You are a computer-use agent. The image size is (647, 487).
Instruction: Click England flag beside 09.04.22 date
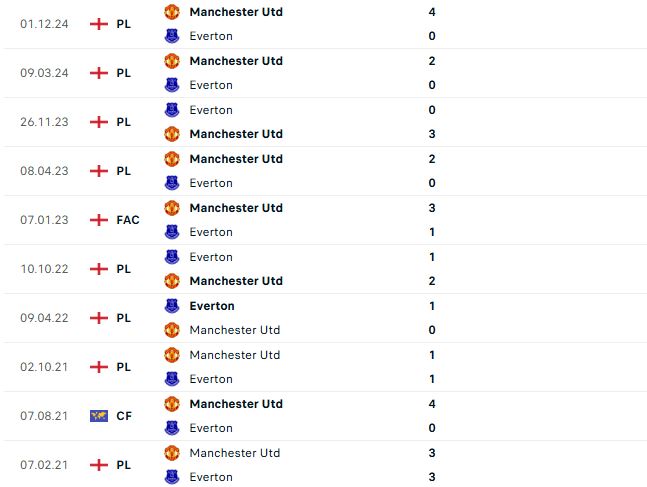point(98,318)
